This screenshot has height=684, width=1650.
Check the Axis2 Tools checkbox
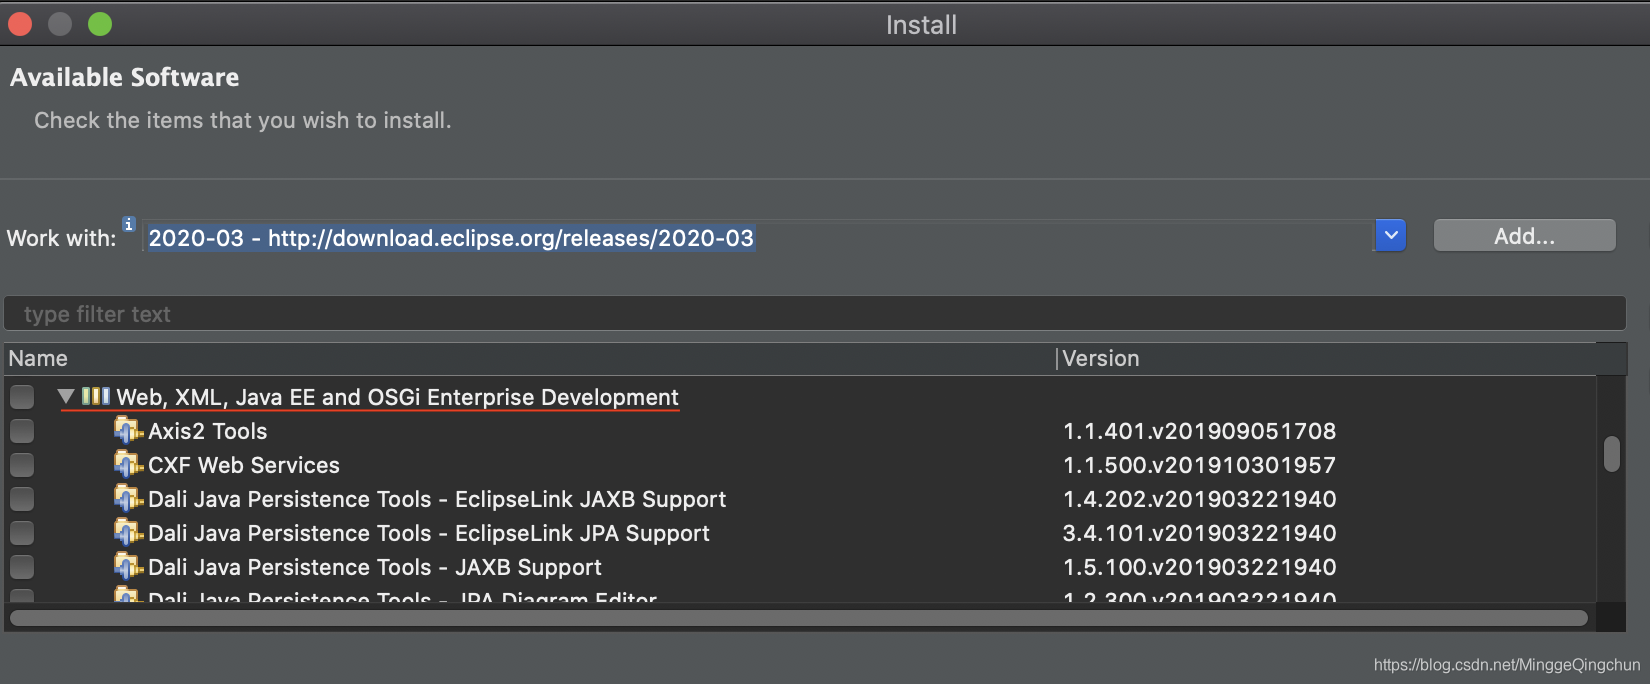[22, 431]
